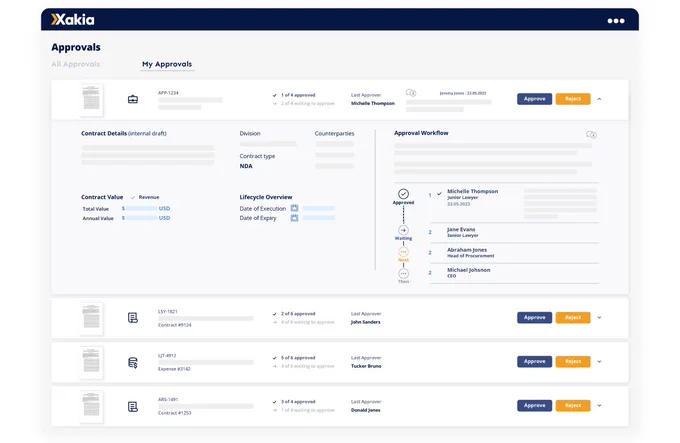Image resolution: width=680 pixels, height=443 pixels.
Task: Expand the LSY-1821 row chevron
Action: pos(599,318)
